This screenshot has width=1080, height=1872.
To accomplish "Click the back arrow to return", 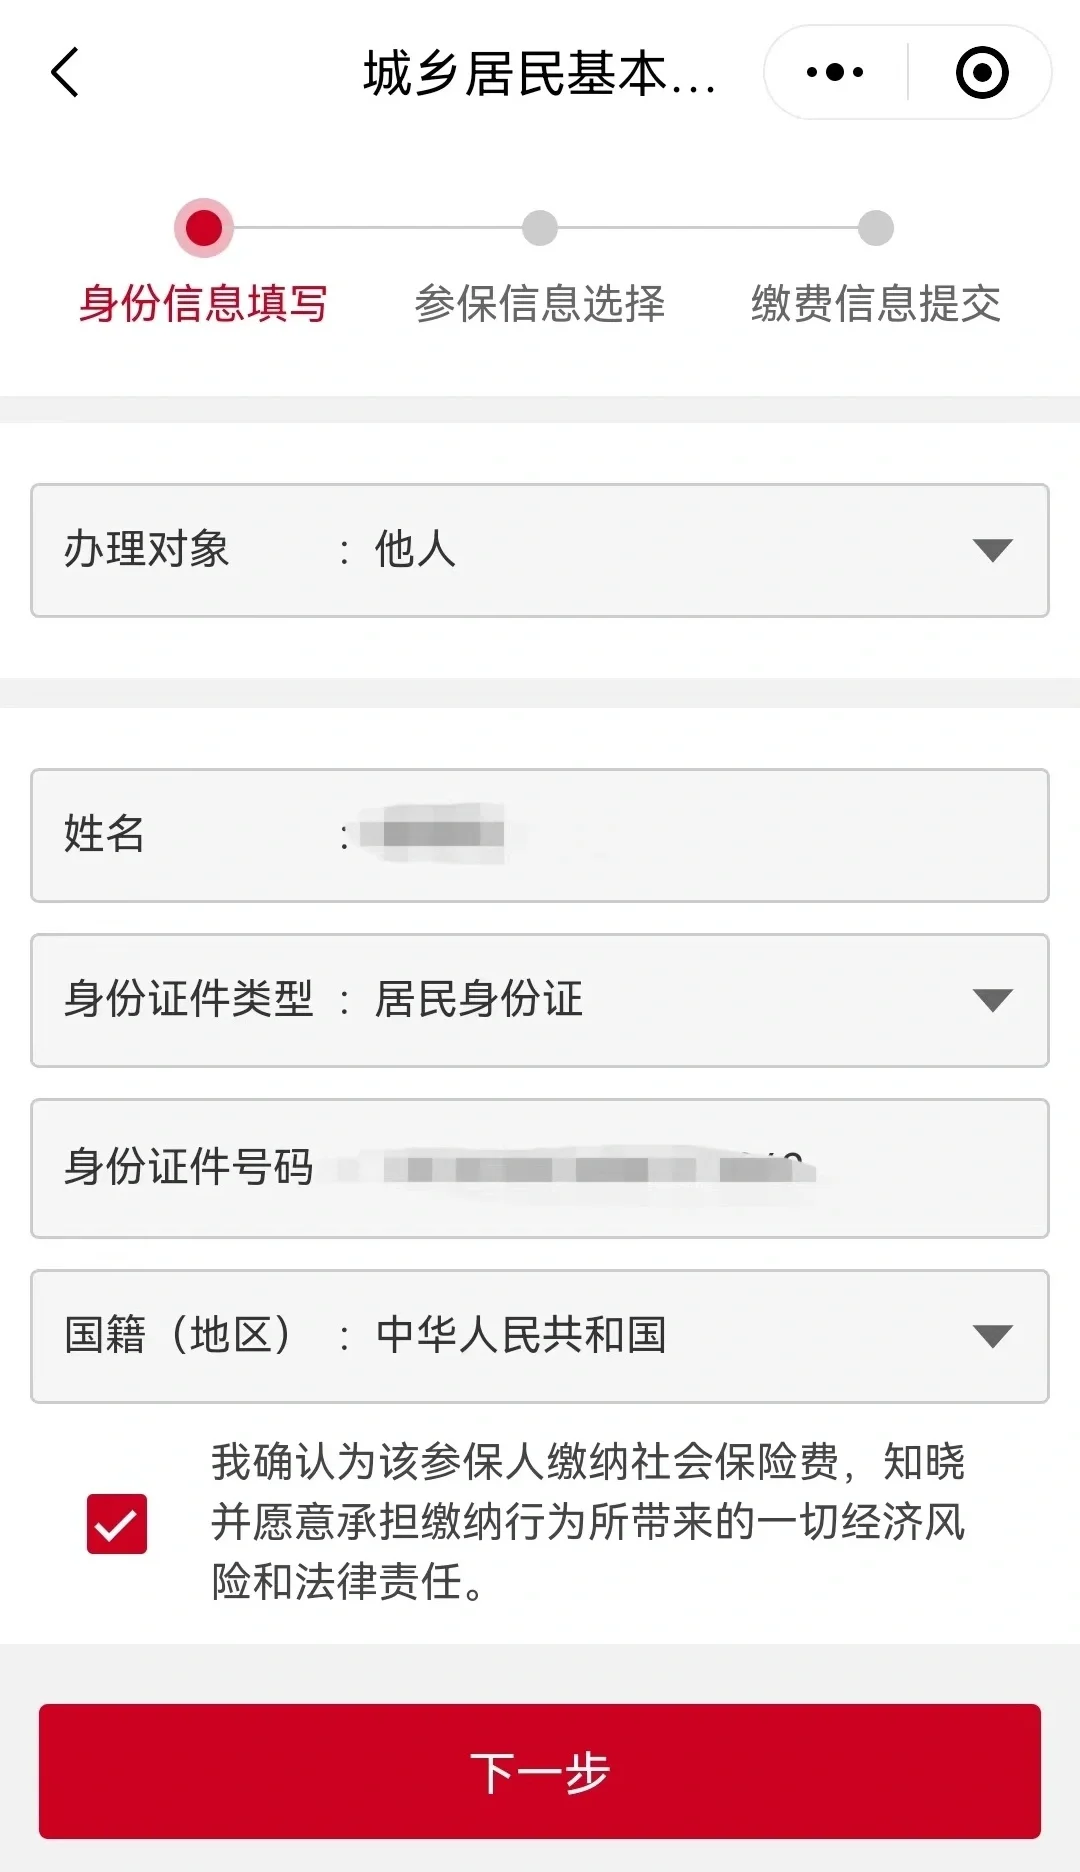I will click(x=64, y=72).
